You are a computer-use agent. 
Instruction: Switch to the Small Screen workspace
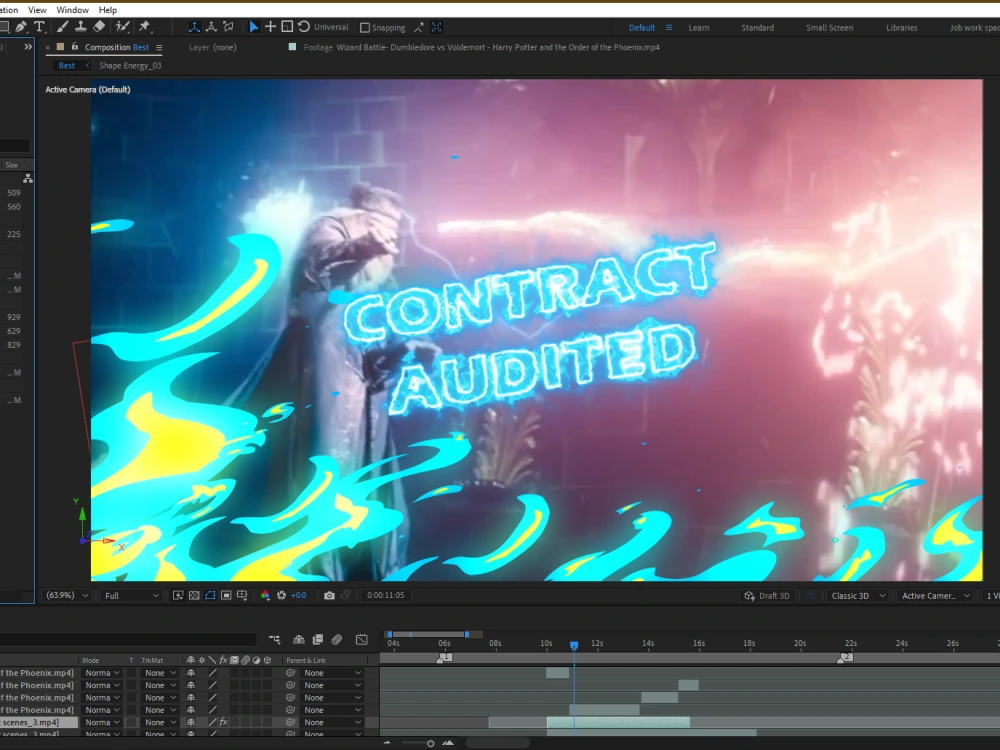click(829, 27)
